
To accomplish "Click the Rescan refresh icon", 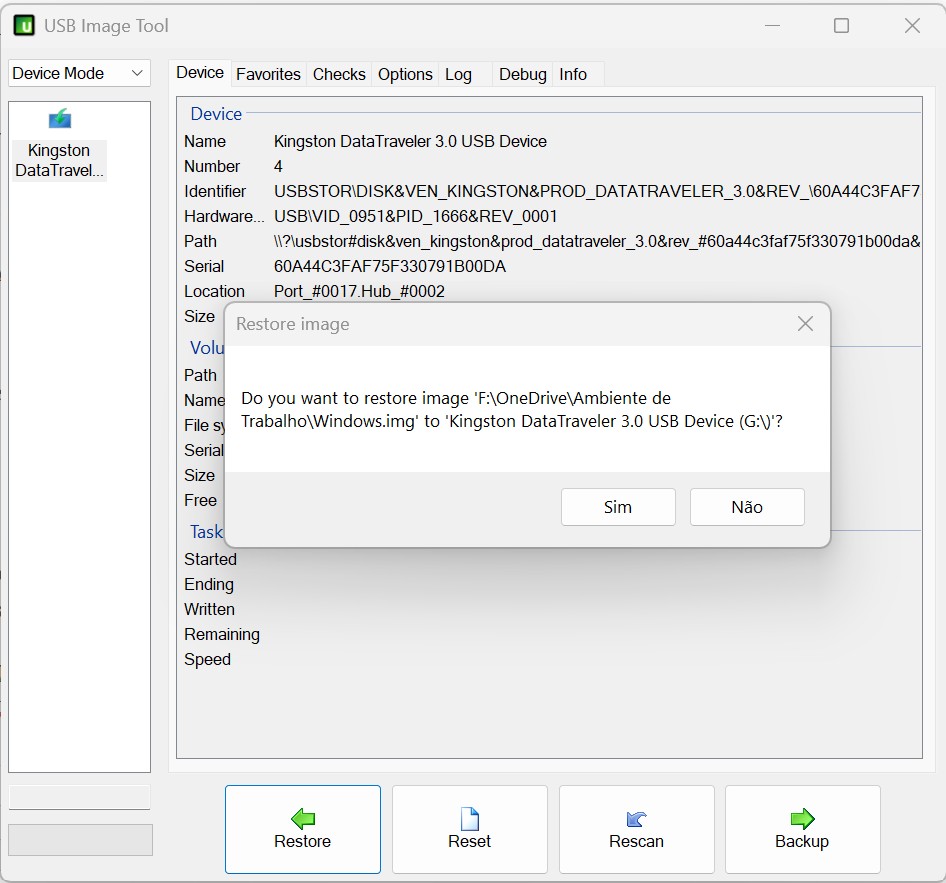I will tap(636, 818).
